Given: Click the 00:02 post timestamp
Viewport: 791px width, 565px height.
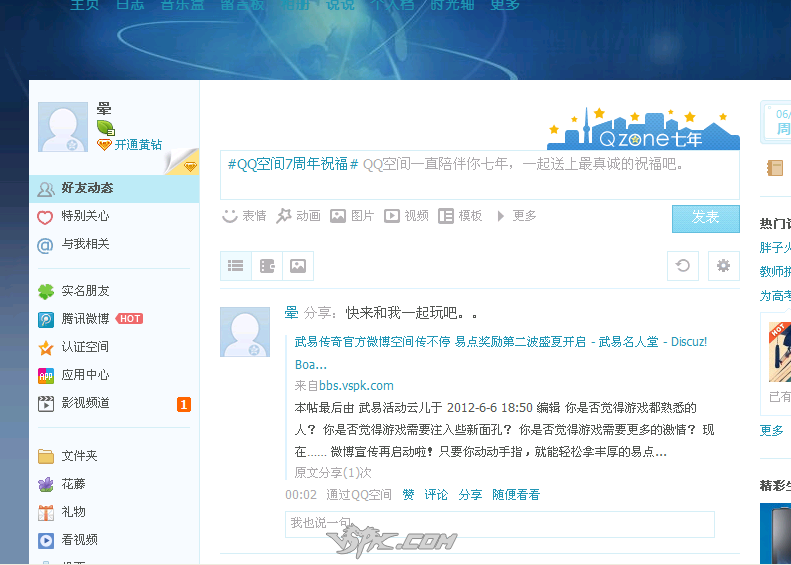Looking at the screenshot, I should (301, 495).
